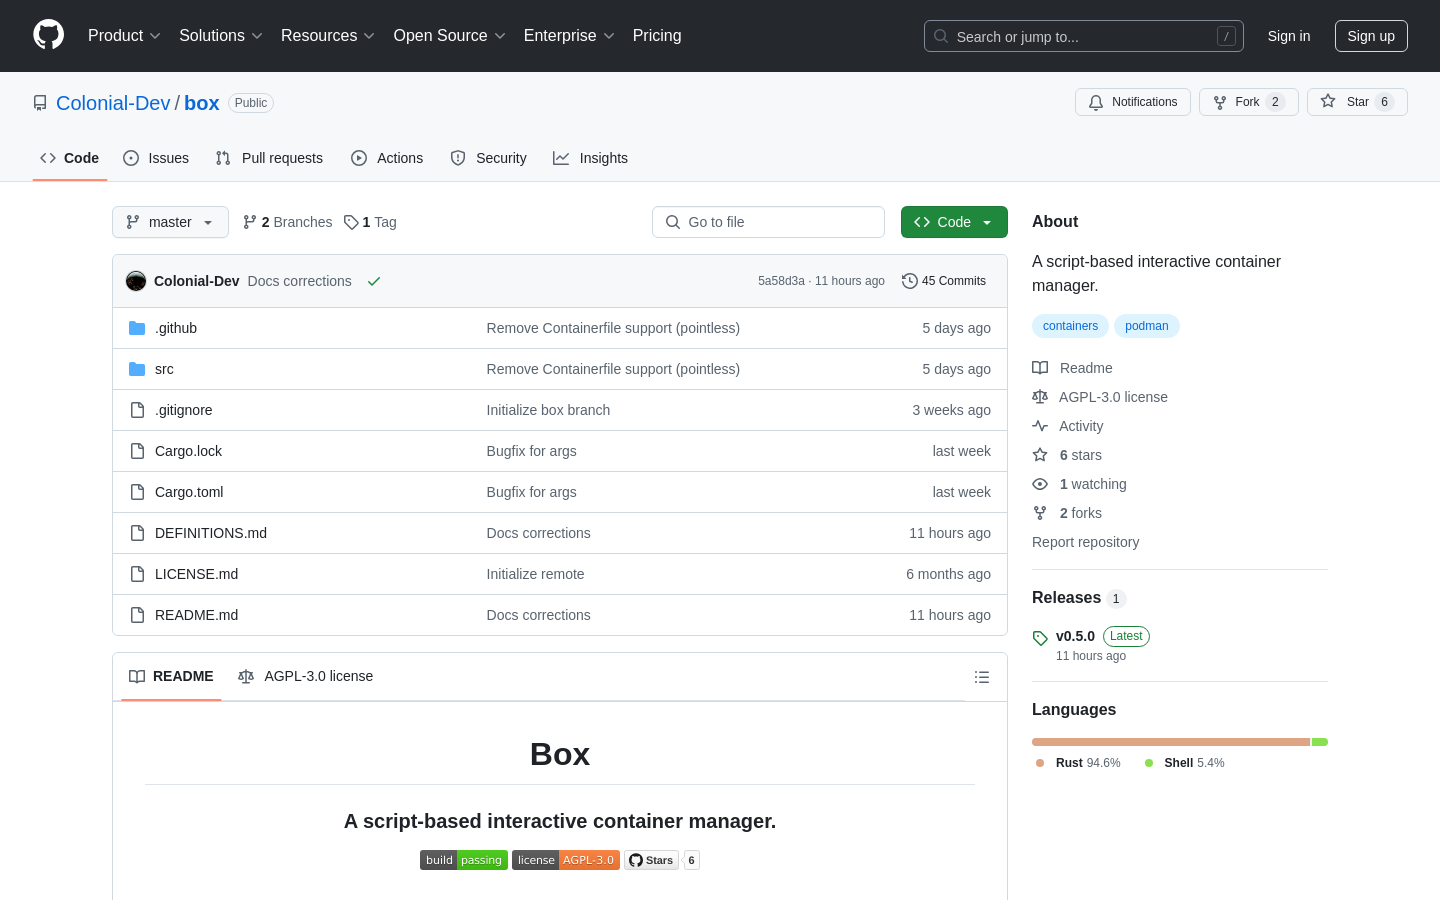
Task: Switch to the Security tab
Action: point(488,158)
